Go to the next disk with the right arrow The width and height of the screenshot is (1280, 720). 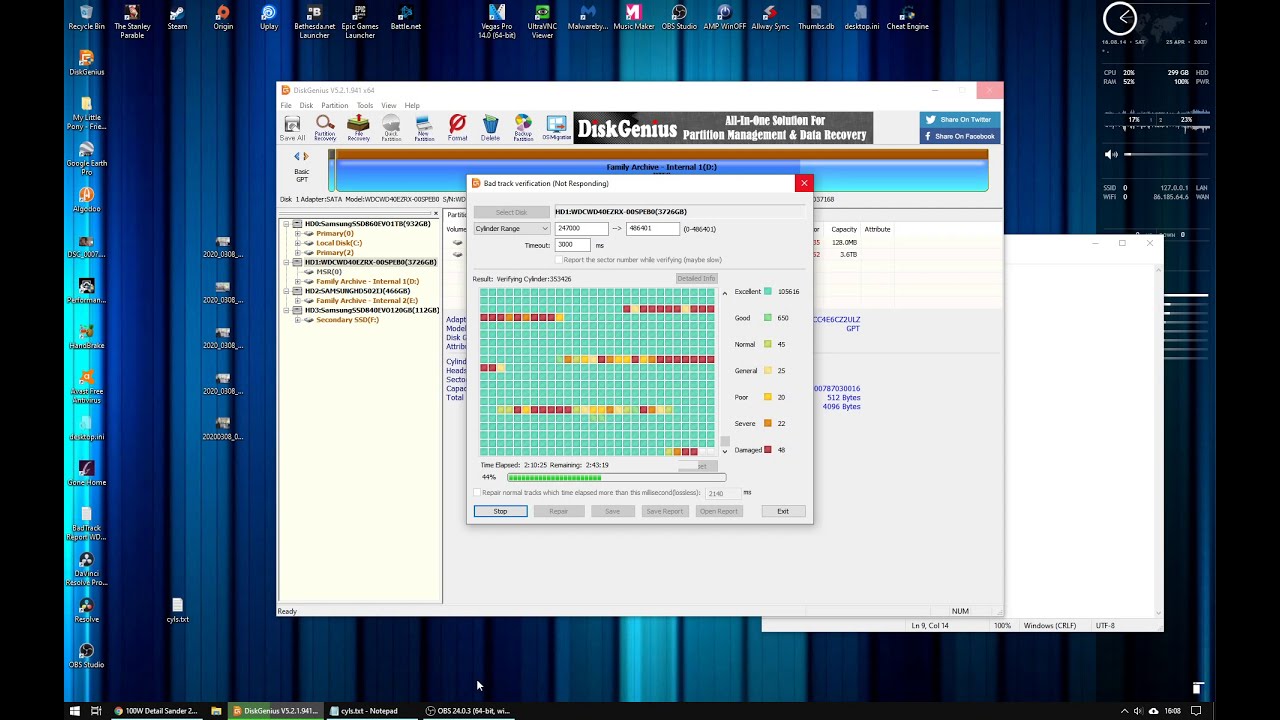tap(306, 157)
